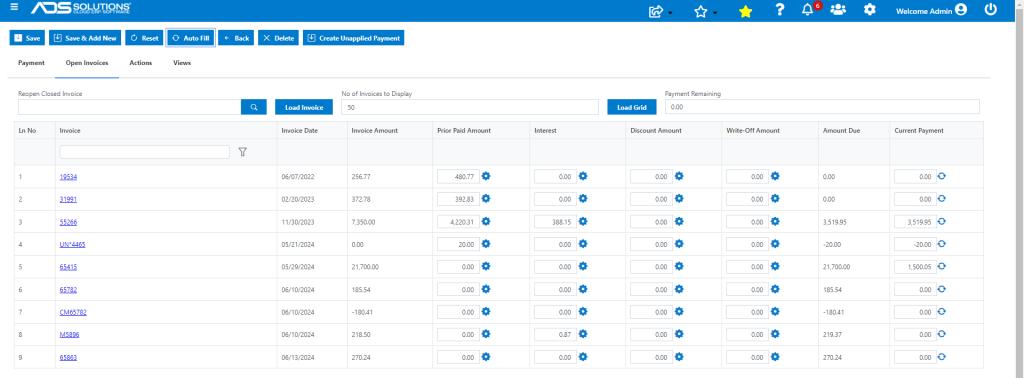The image size is (1024, 378).
Task: Click No of Invoices to Display field
Action: click(470, 107)
